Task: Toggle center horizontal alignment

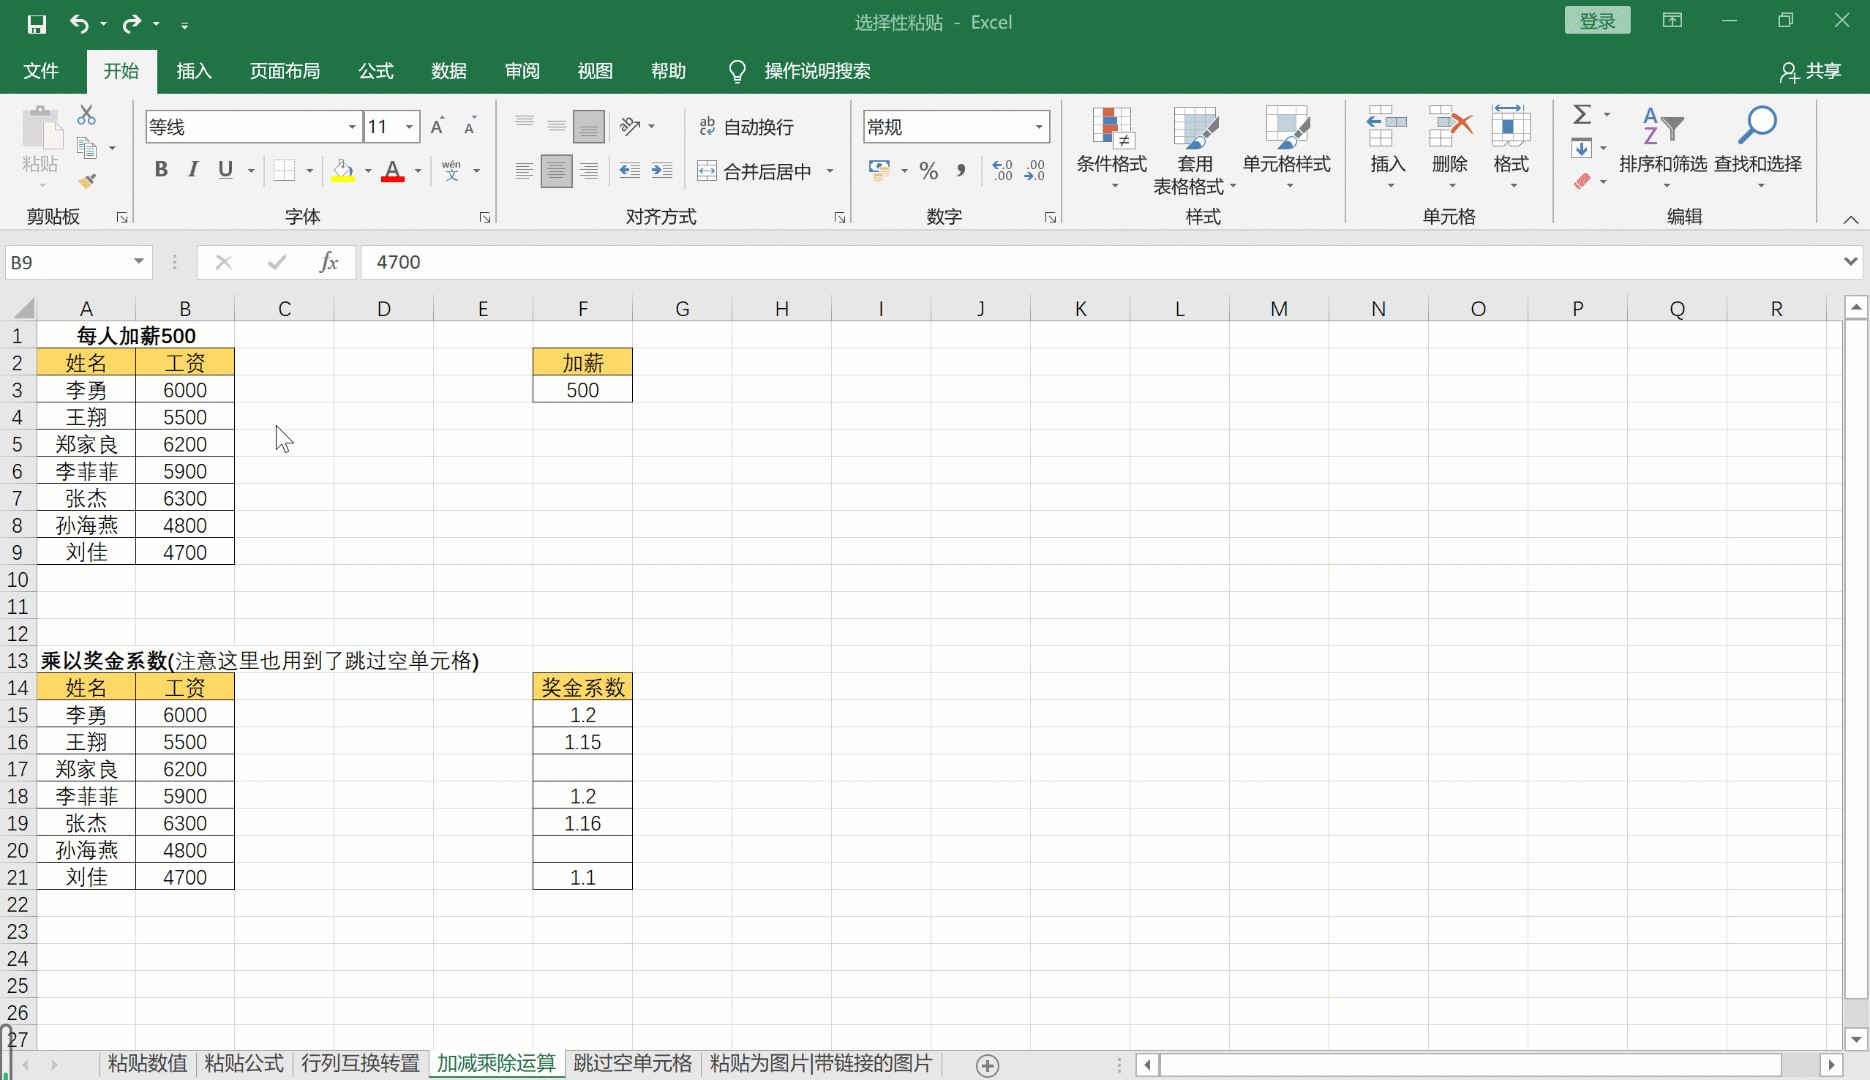Action: point(556,171)
